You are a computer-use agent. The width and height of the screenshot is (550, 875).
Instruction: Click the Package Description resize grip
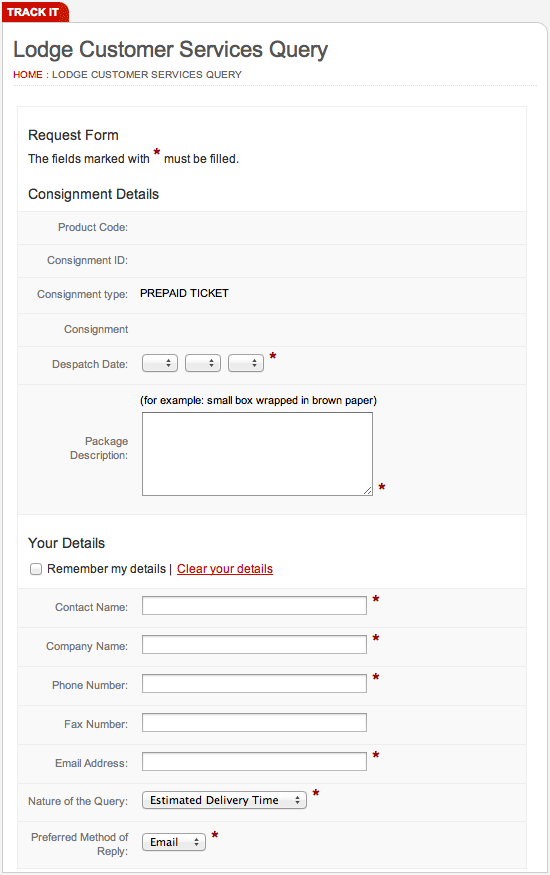[x=368, y=491]
